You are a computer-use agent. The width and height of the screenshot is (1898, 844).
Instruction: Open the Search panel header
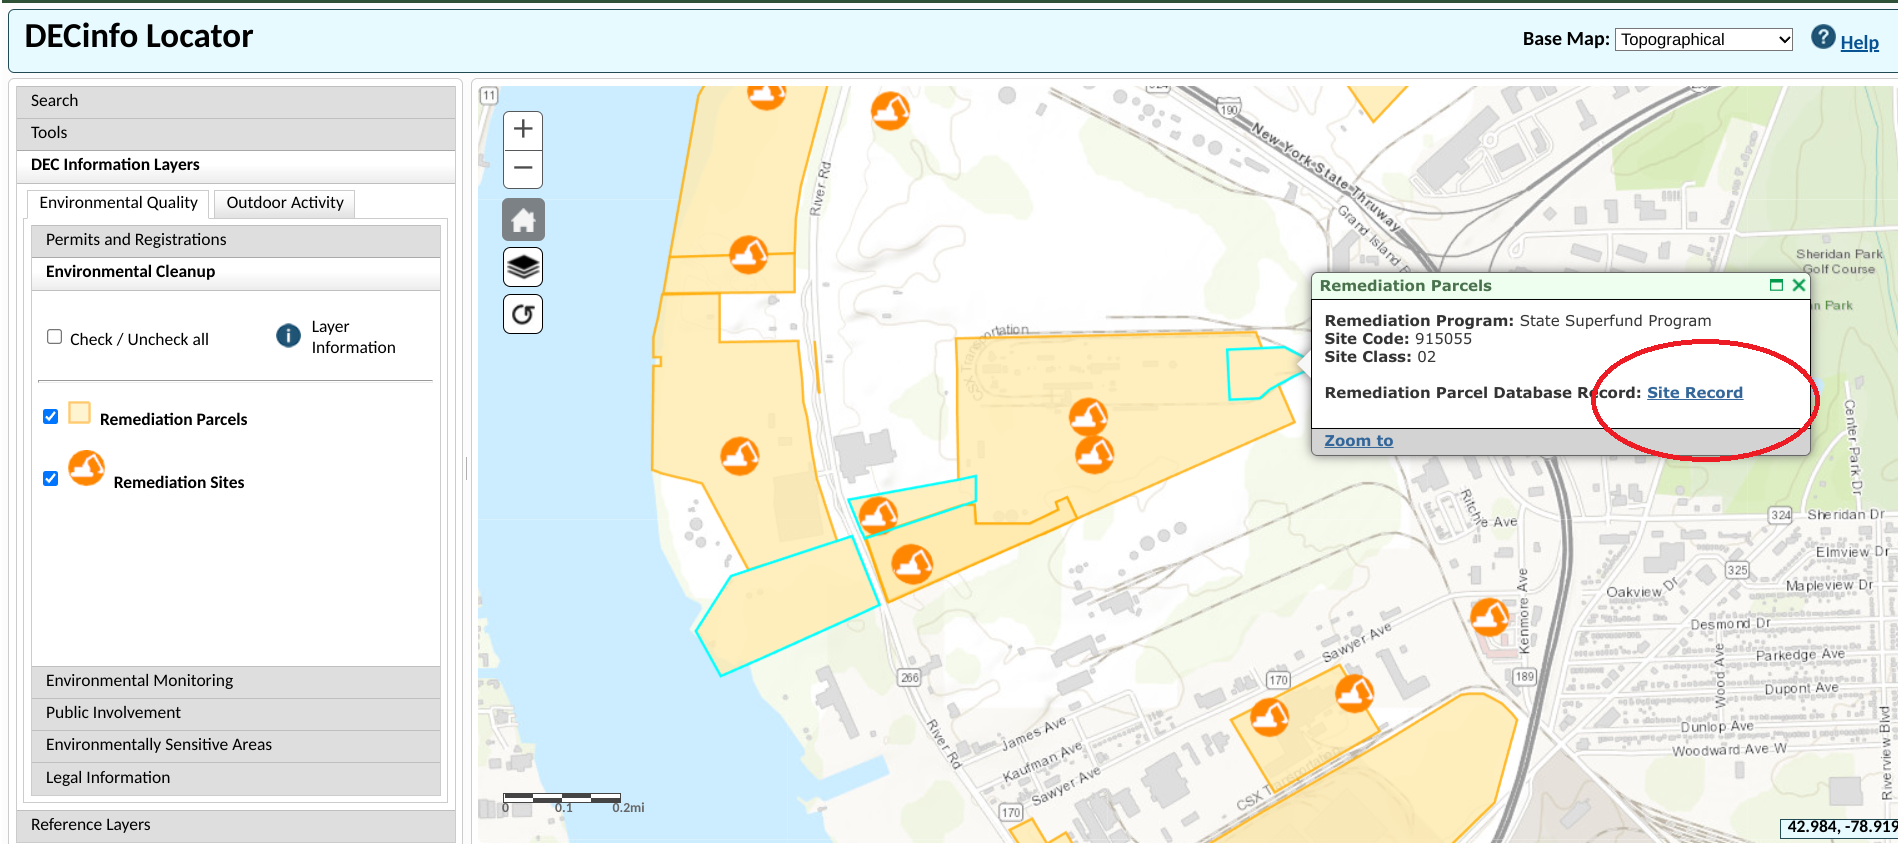[x=236, y=101]
